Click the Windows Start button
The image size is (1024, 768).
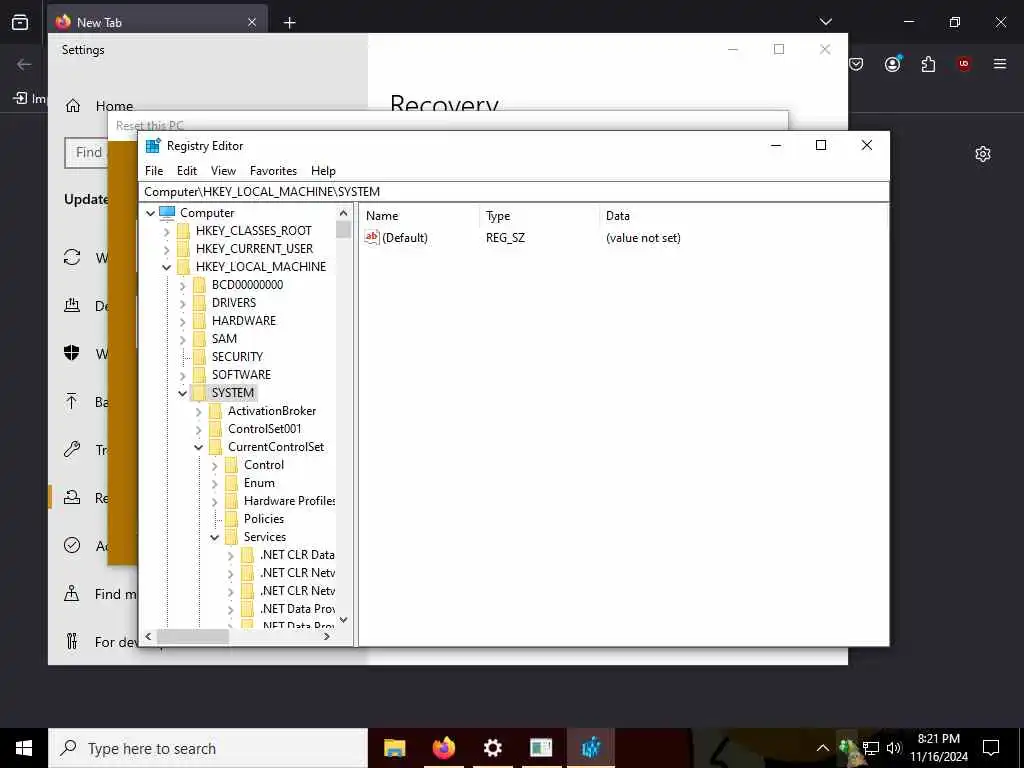[24, 748]
